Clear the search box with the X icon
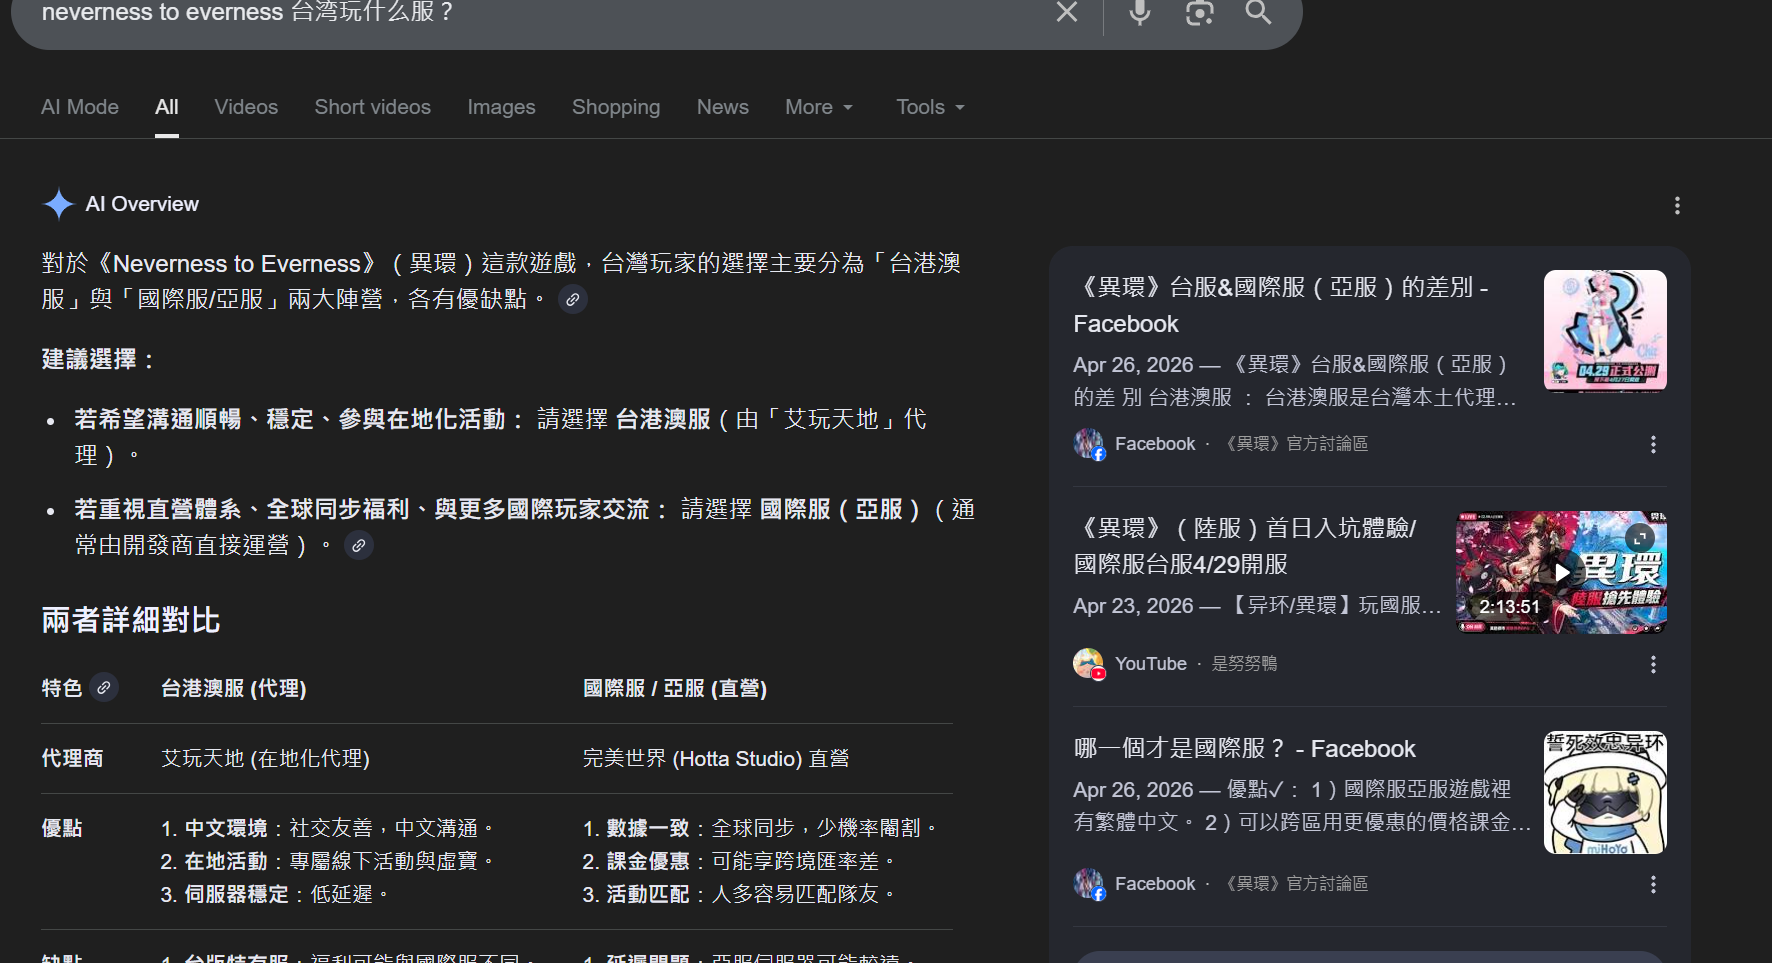Viewport: 1772px width, 963px height. [x=1067, y=12]
